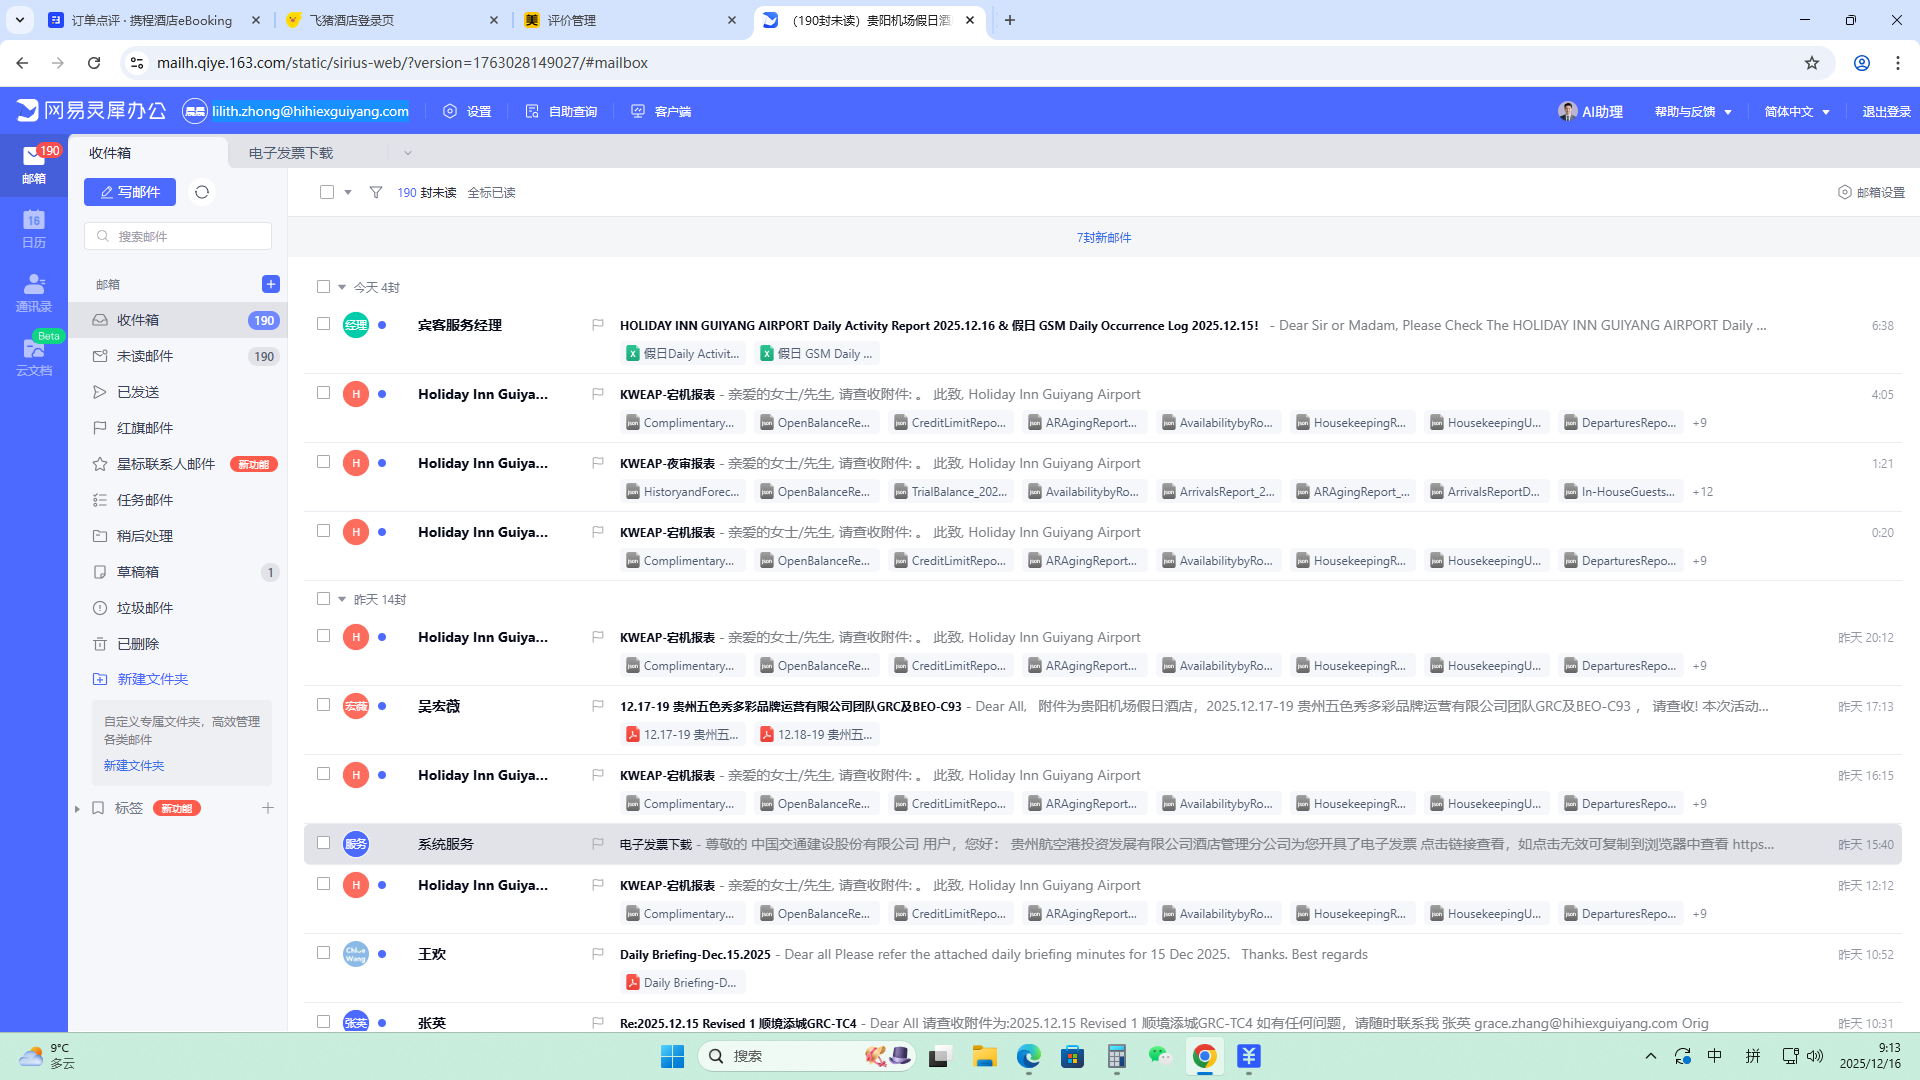Open Chrome from the Windows taskbar

click(1204, 1056)
